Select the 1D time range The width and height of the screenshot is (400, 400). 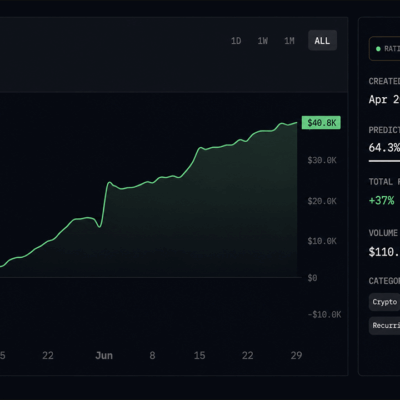[x=236, y=41]
